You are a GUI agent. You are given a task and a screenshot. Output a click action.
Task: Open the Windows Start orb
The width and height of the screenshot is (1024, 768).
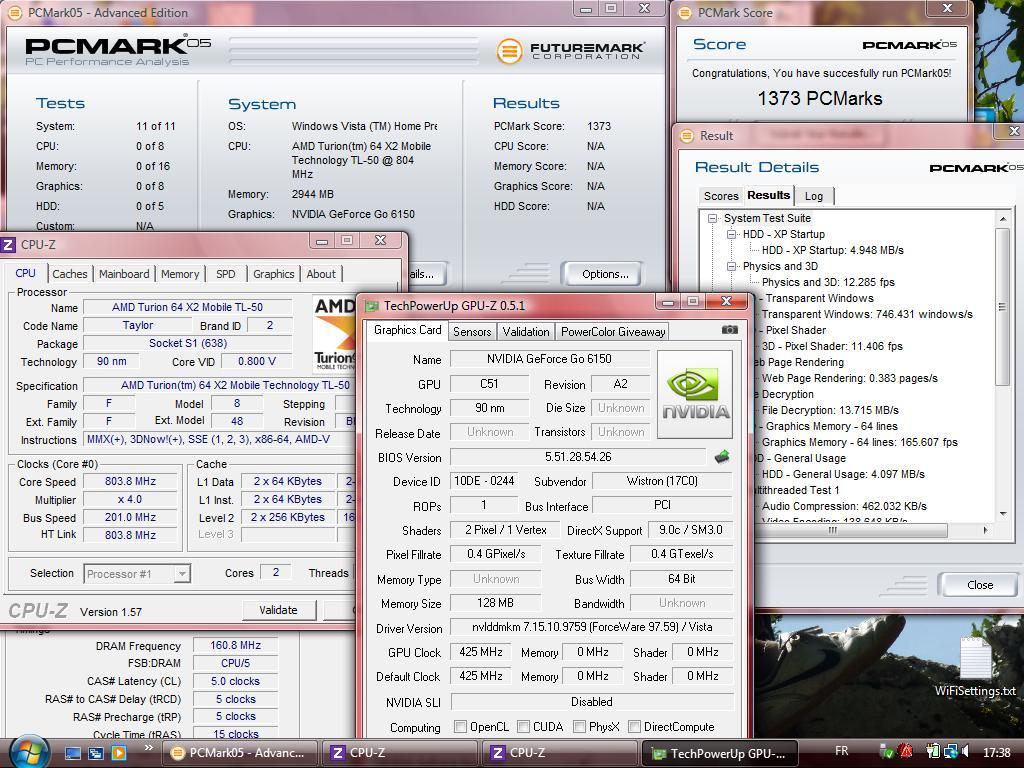(x=27, y=752)
